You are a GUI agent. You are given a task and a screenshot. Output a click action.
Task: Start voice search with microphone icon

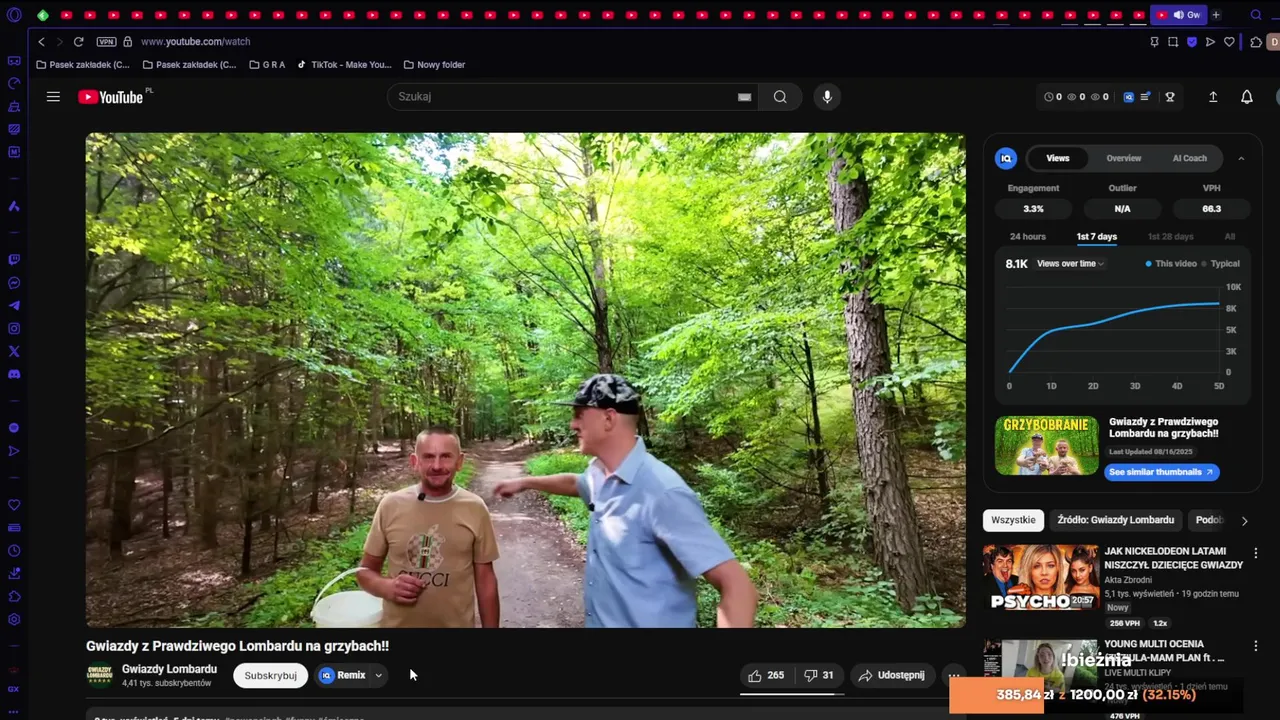pos(826,97)
